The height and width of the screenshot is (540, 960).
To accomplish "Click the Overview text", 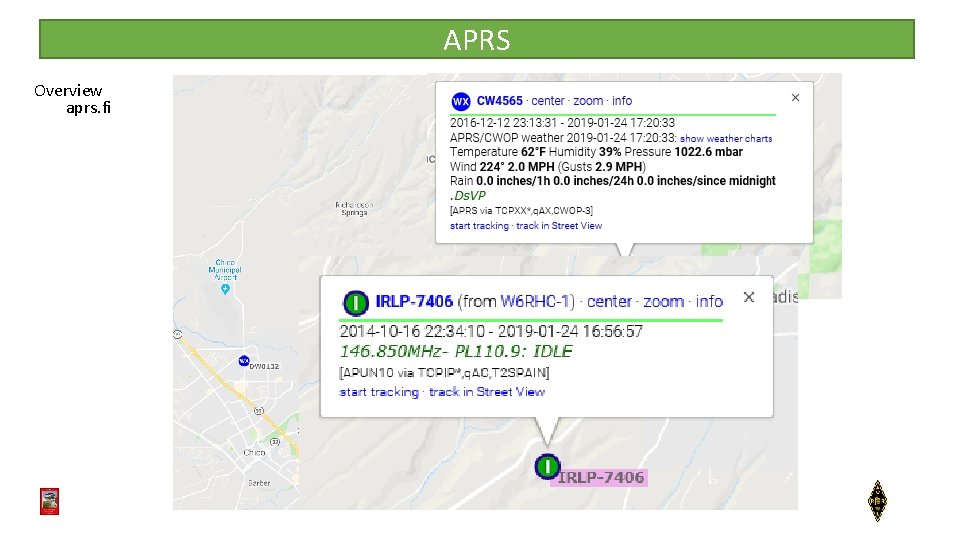I will (x=68, y=91).
